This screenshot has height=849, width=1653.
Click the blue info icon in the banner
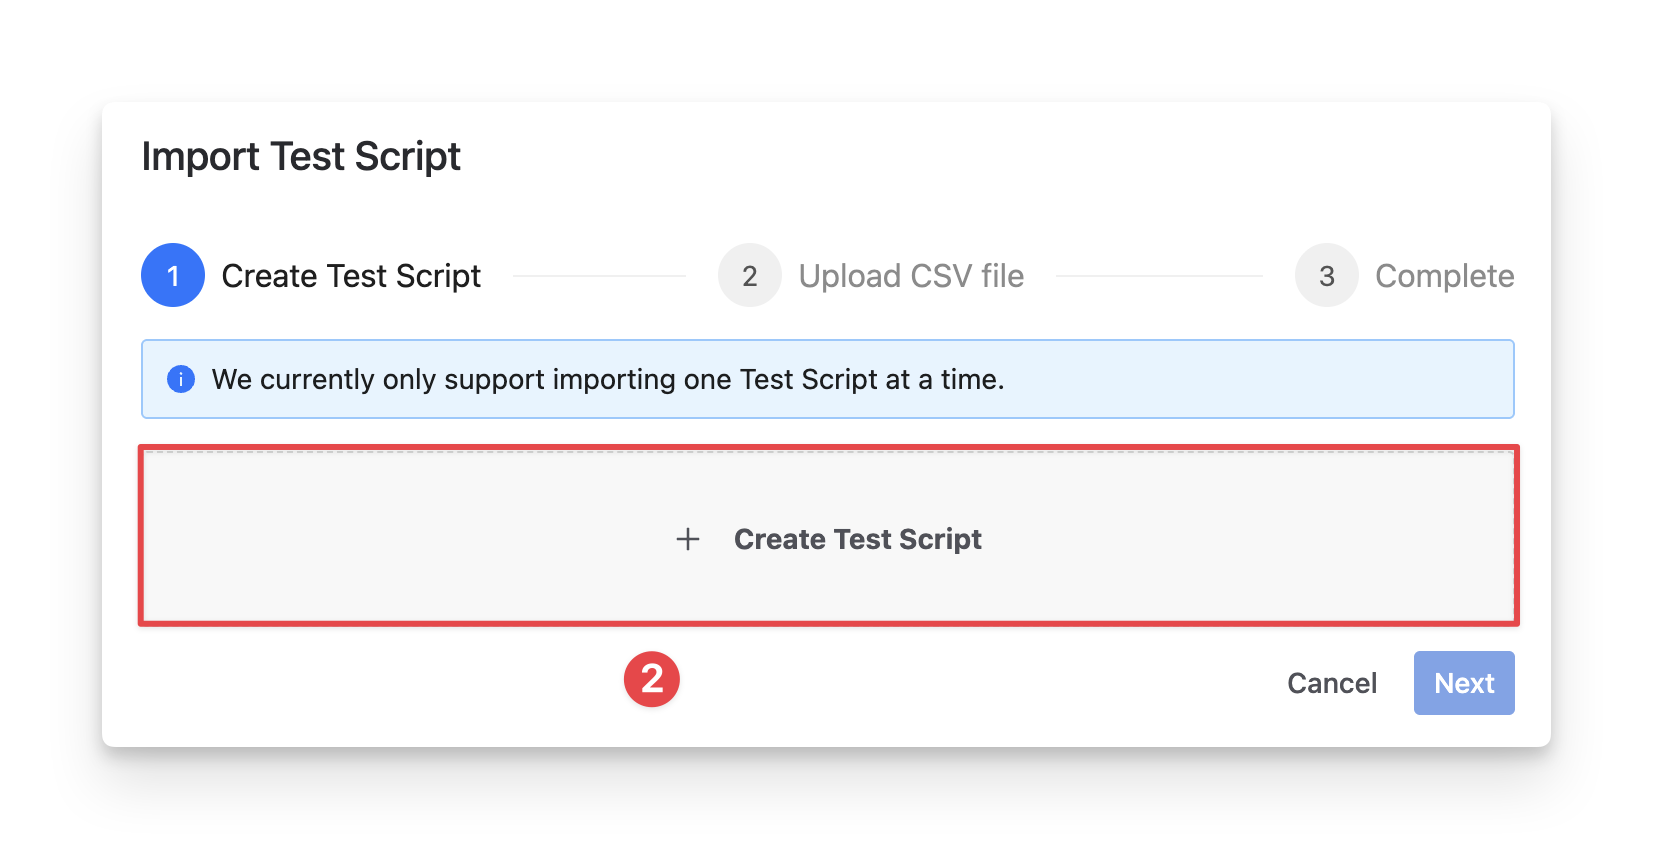coord(181,379)
